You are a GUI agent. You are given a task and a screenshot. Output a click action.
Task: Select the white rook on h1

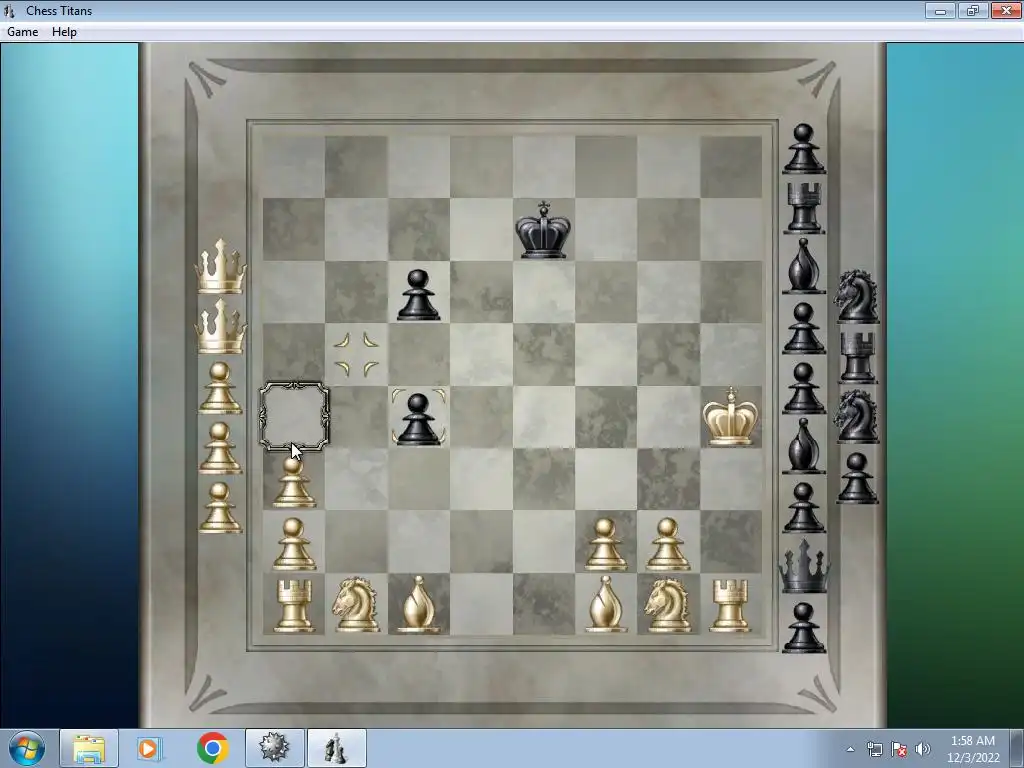coord(730,605)
